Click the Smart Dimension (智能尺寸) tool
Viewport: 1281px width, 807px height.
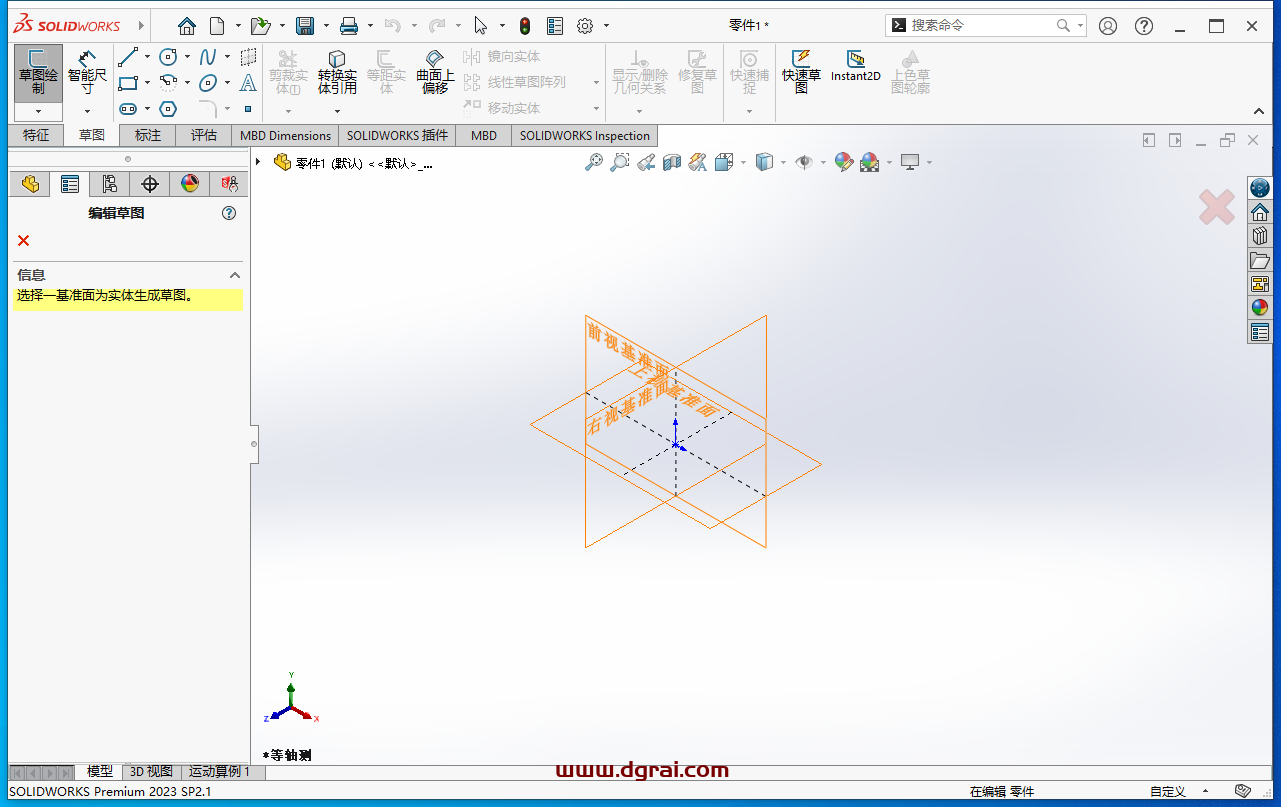pos(87,72)
